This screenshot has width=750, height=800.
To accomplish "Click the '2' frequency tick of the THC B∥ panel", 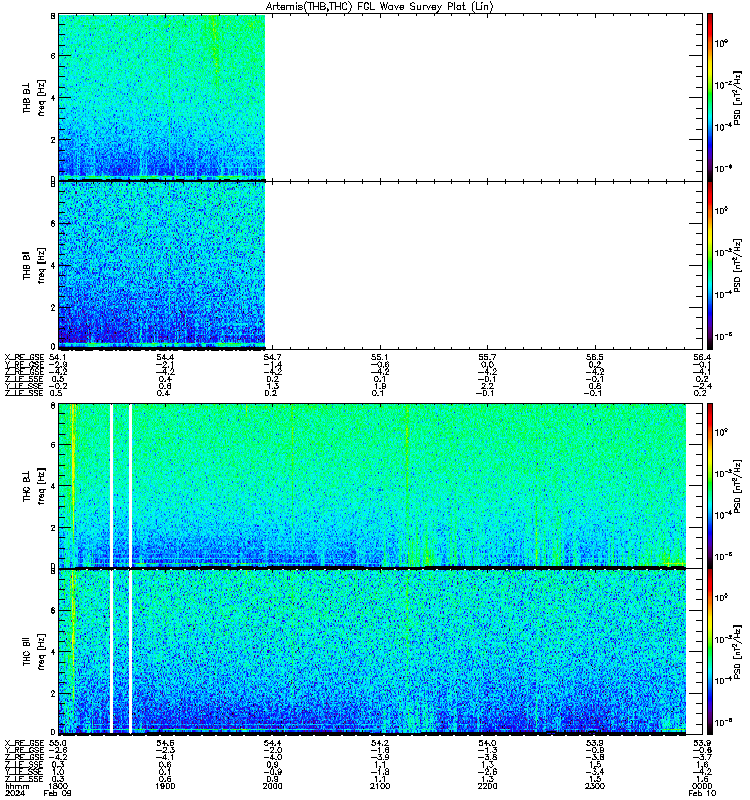I will pos(53,693).
